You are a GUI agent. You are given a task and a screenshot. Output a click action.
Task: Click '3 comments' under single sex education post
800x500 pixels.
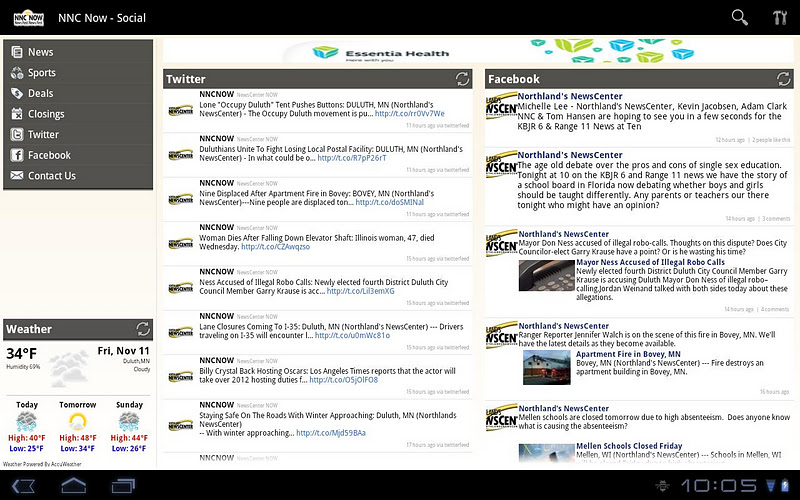click(776, 218)
